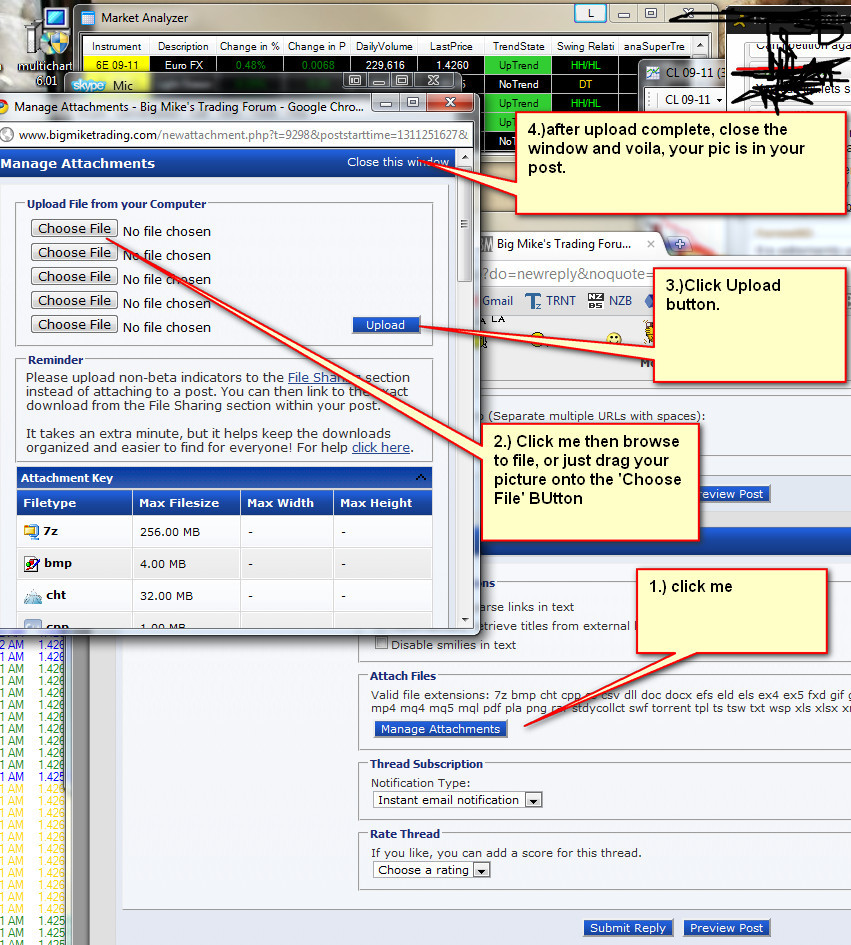Viewport: 851px width, 945px height.
Task: Click Manage Attachments popup scroll down arrow
Action: coord(465,619)
